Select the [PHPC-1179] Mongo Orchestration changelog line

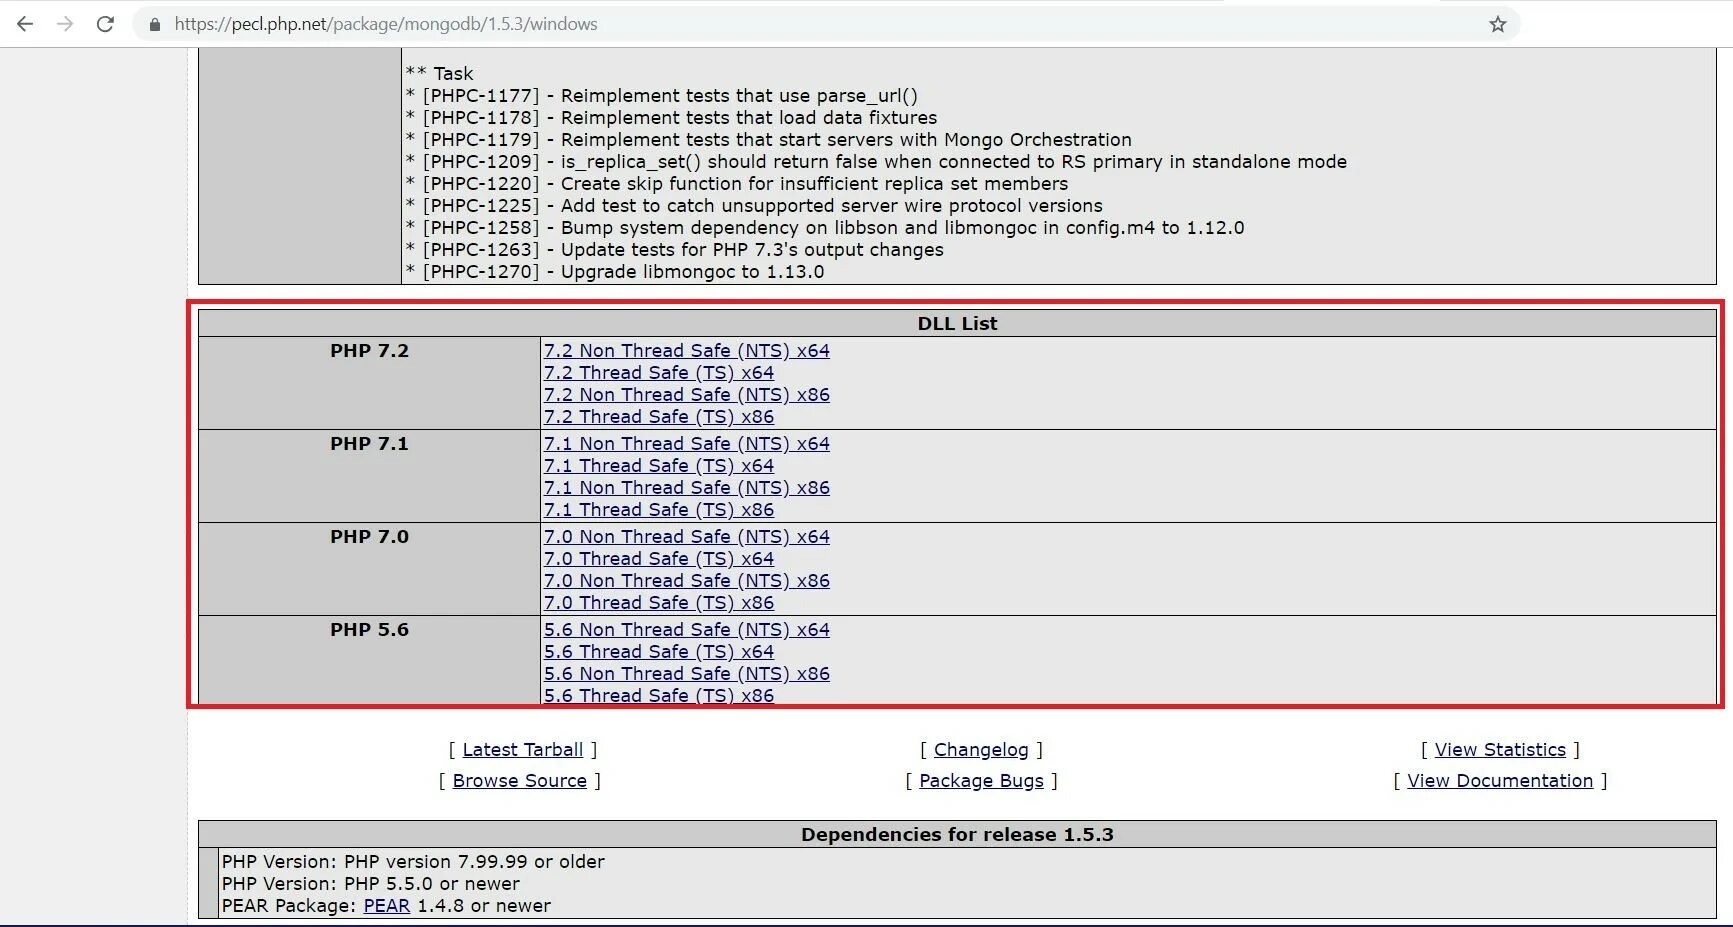point(769,140)
